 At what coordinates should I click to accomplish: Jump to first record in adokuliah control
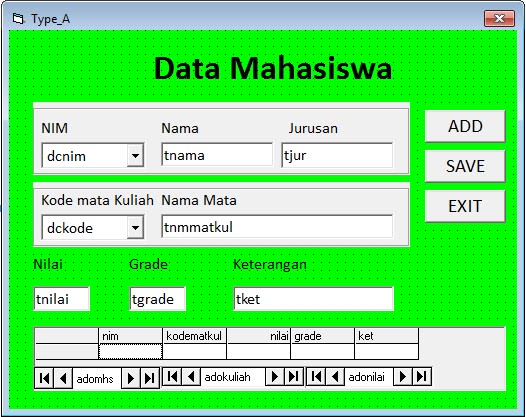[x=172, y=376]
